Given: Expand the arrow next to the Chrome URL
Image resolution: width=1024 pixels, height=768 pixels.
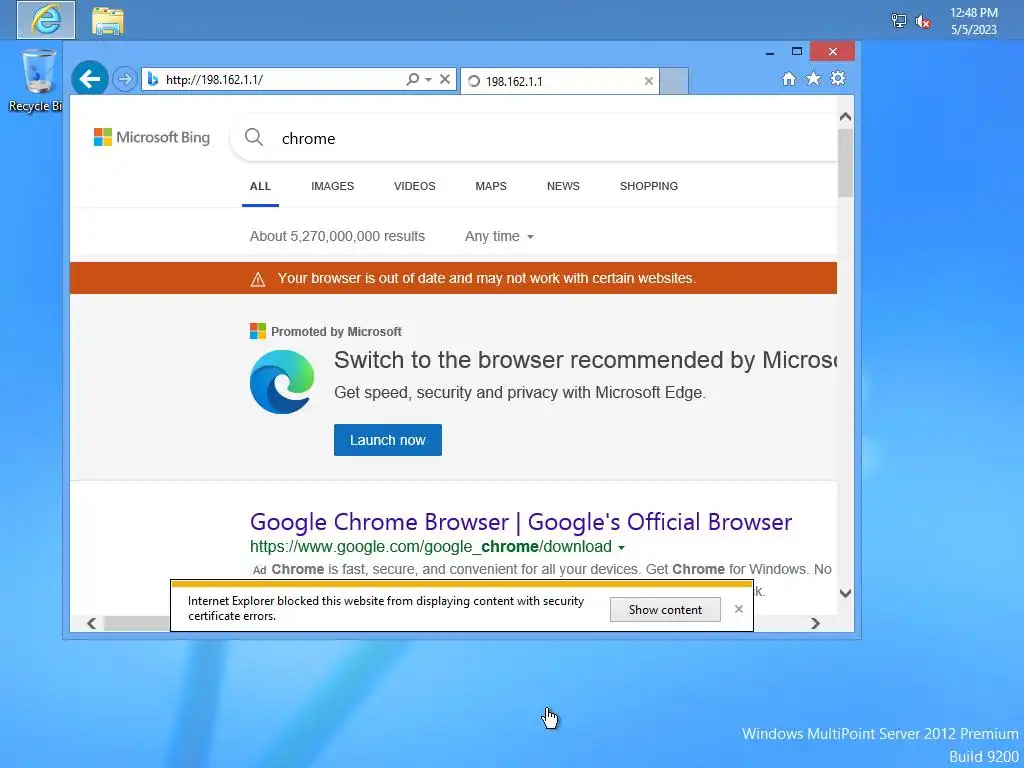Looking at the screenshot, I should point(621,548).
